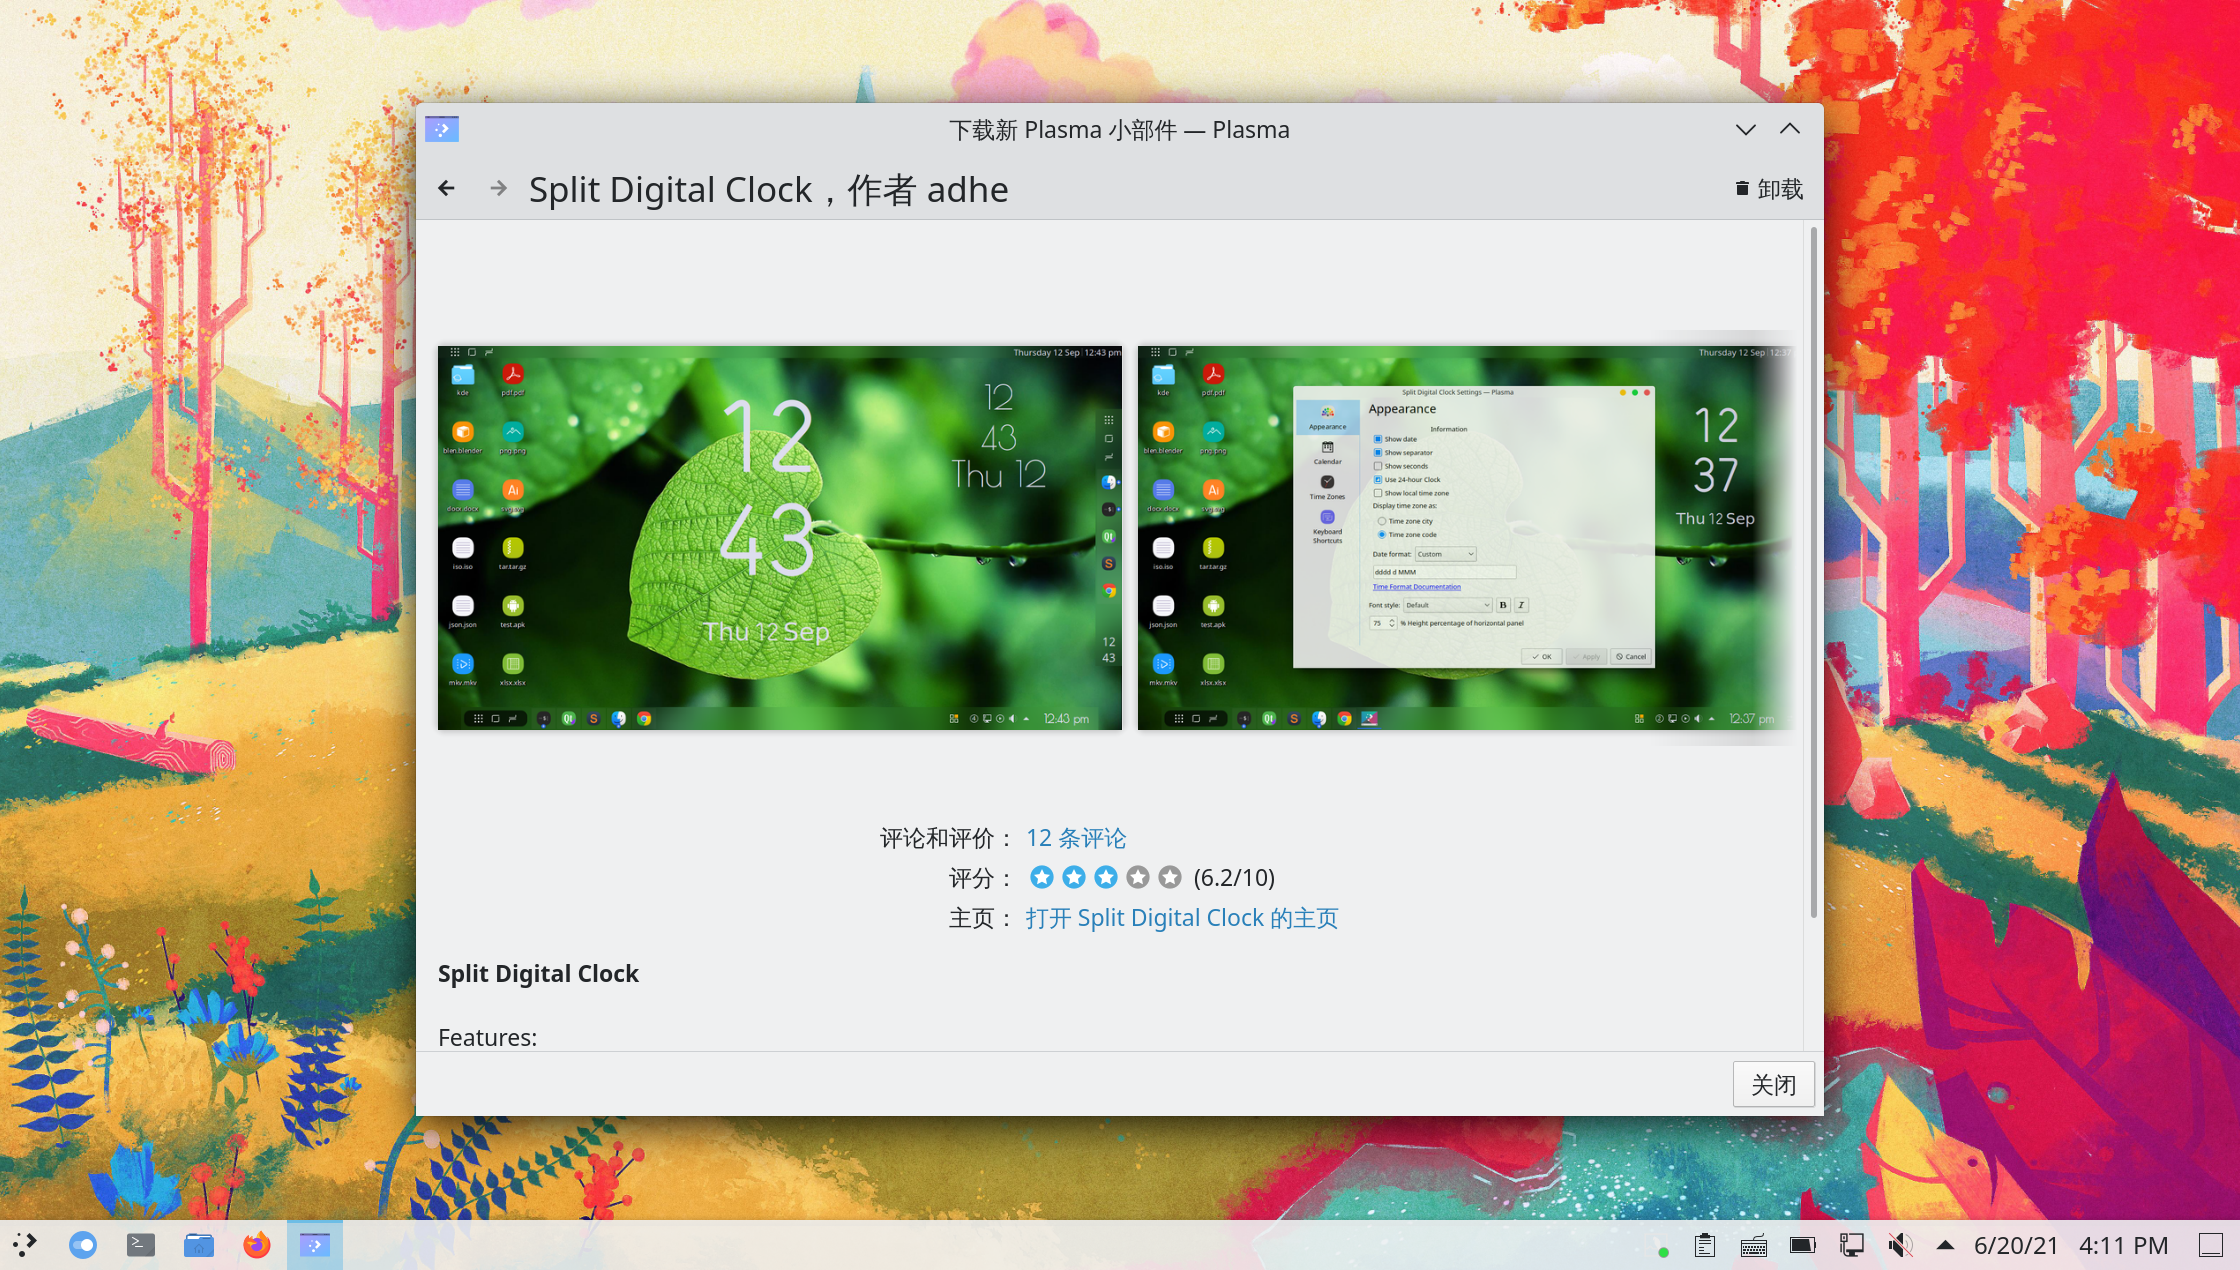2240x1270 pixels.
Task: Open the Dolphin file manager taskbar icon
Action: [x=198, y=1244]
